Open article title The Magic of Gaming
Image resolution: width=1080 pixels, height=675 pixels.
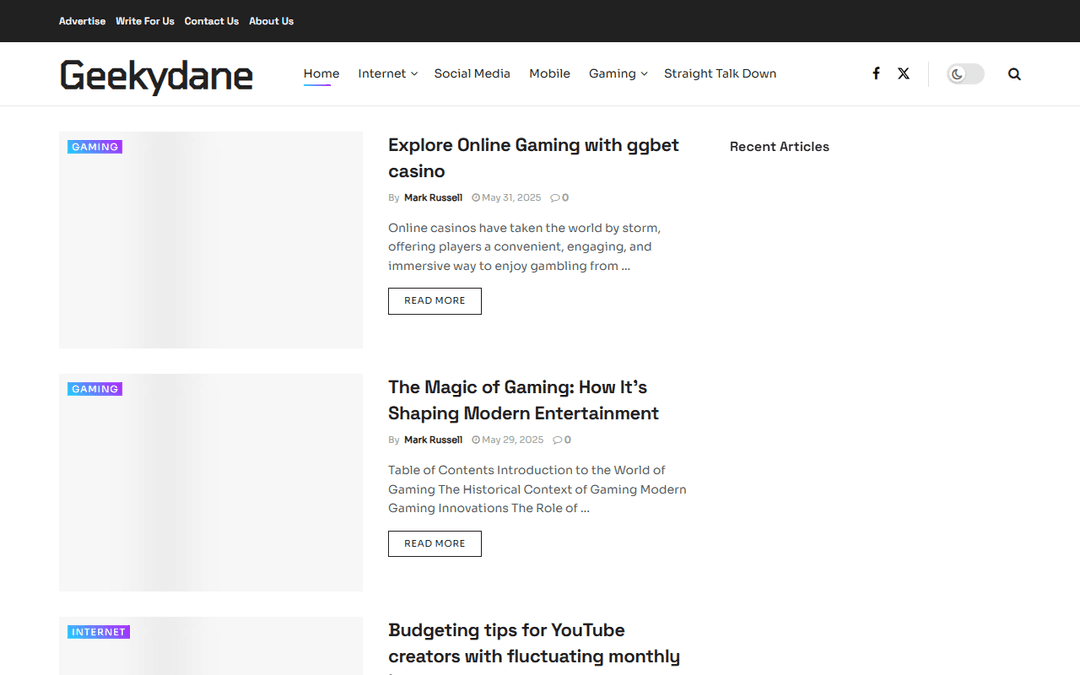tap(523, 400)
